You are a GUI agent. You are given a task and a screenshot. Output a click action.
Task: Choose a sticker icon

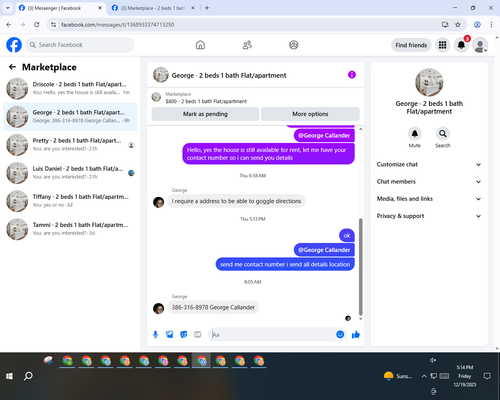[x=184, y=334]
